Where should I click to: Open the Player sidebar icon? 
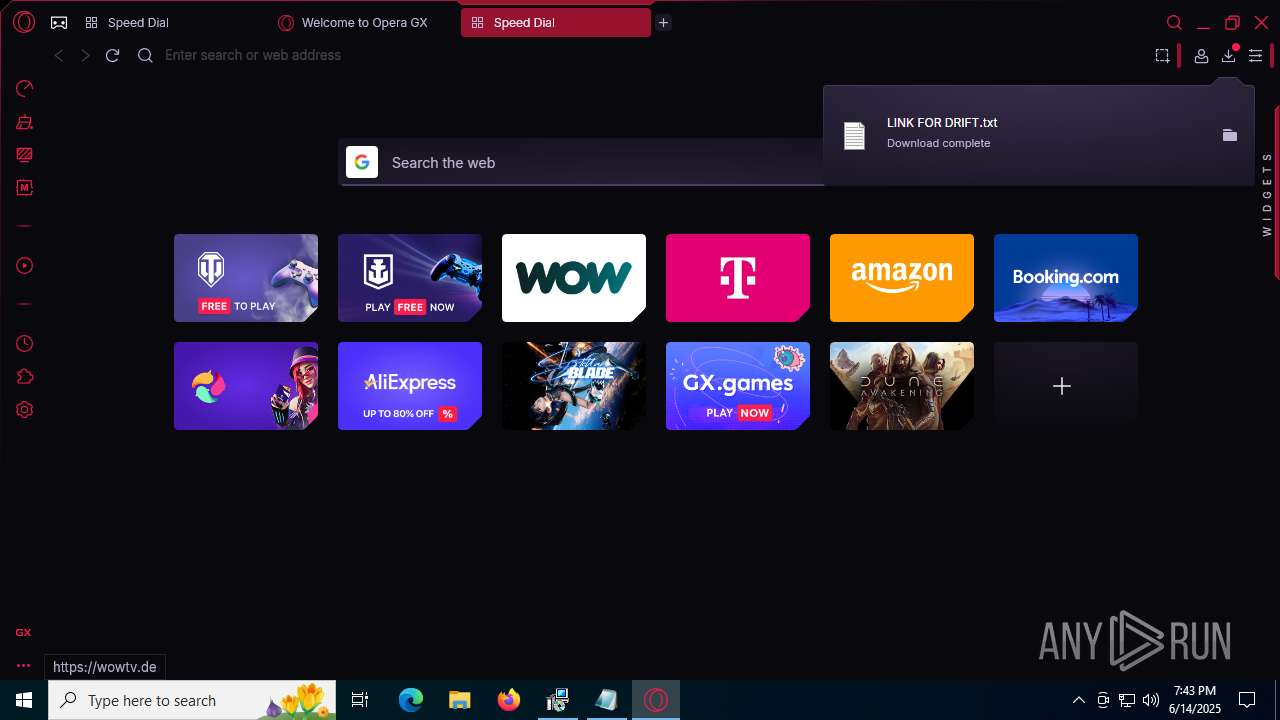(x=25, y=266)
